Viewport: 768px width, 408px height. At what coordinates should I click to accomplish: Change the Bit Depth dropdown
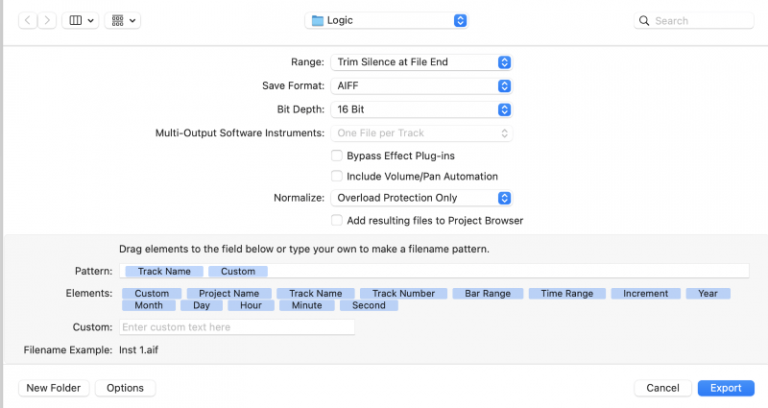pos(423,109)
